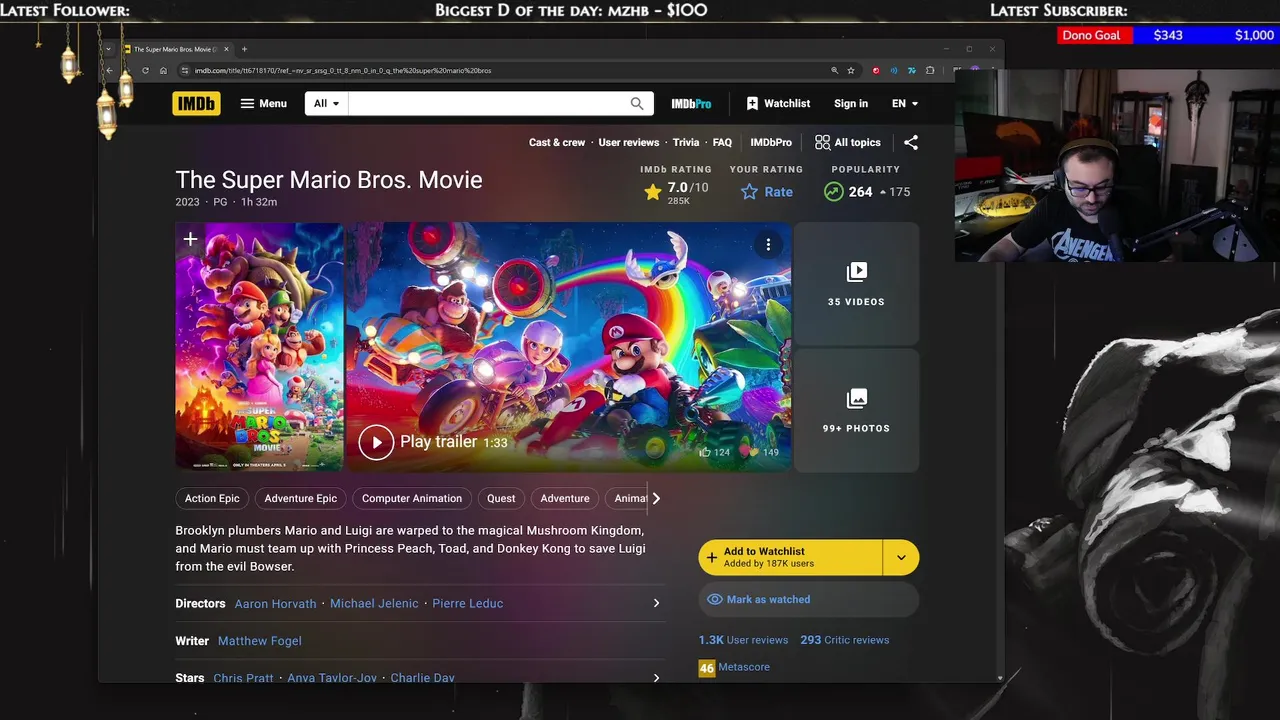Open the Watchlist from header
Screen dimensions: 1280x720
(x=778, y=103)
